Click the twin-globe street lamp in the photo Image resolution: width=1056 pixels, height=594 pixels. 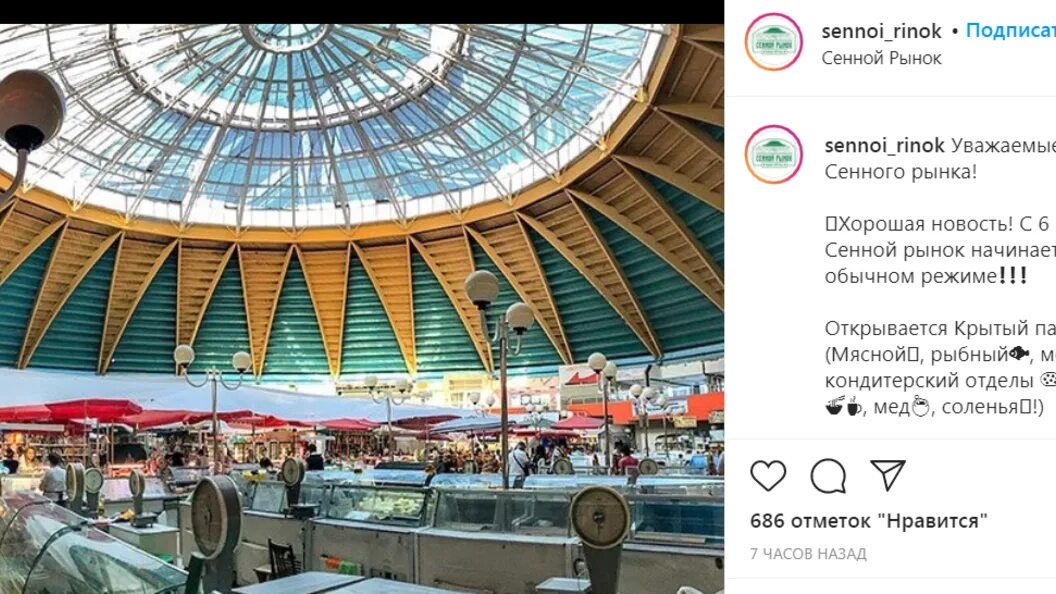tap(500, 377)
